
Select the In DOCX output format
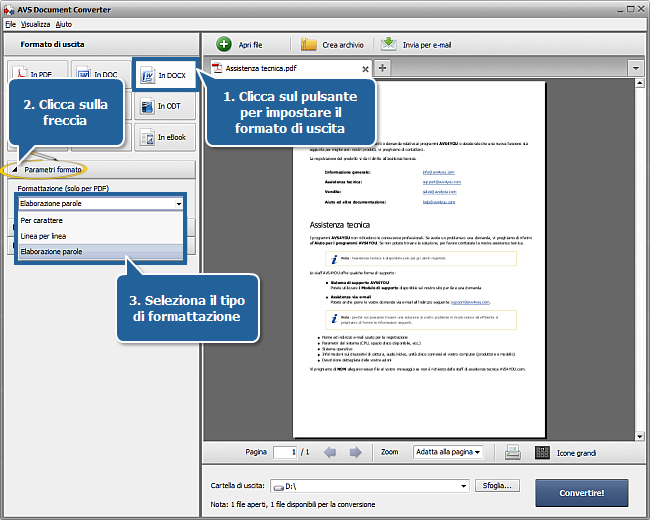(x=165, y=75)
